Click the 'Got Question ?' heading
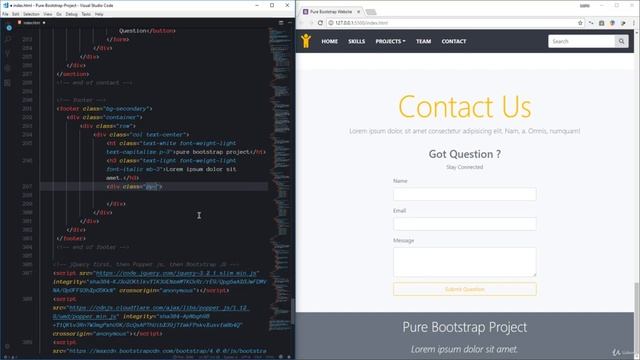This screenshot has width=640, height=360. pyautogui.click(x=464, y=154)
